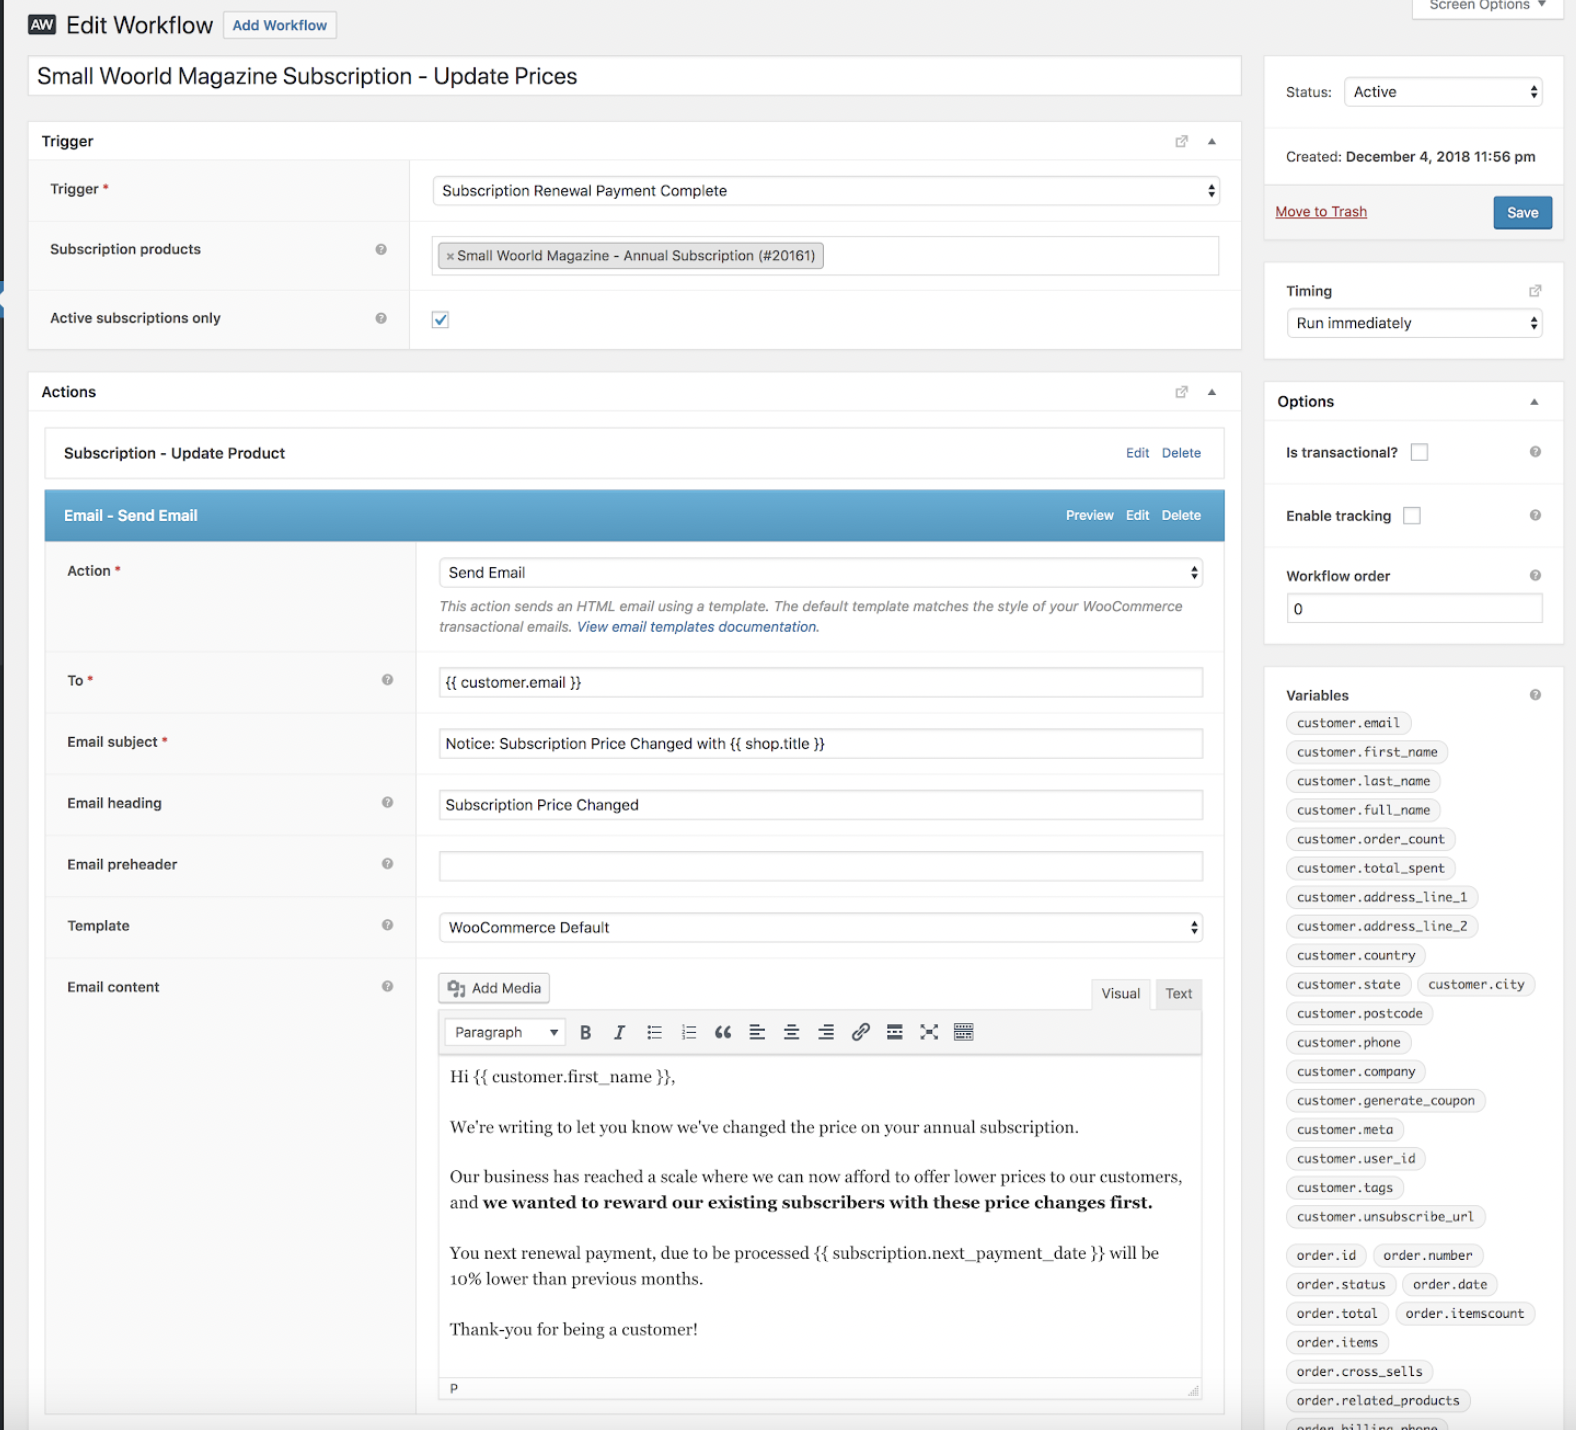1576x1430 pixels.
Task: Switch editor to Text tab
Action: click(1178, 994)
